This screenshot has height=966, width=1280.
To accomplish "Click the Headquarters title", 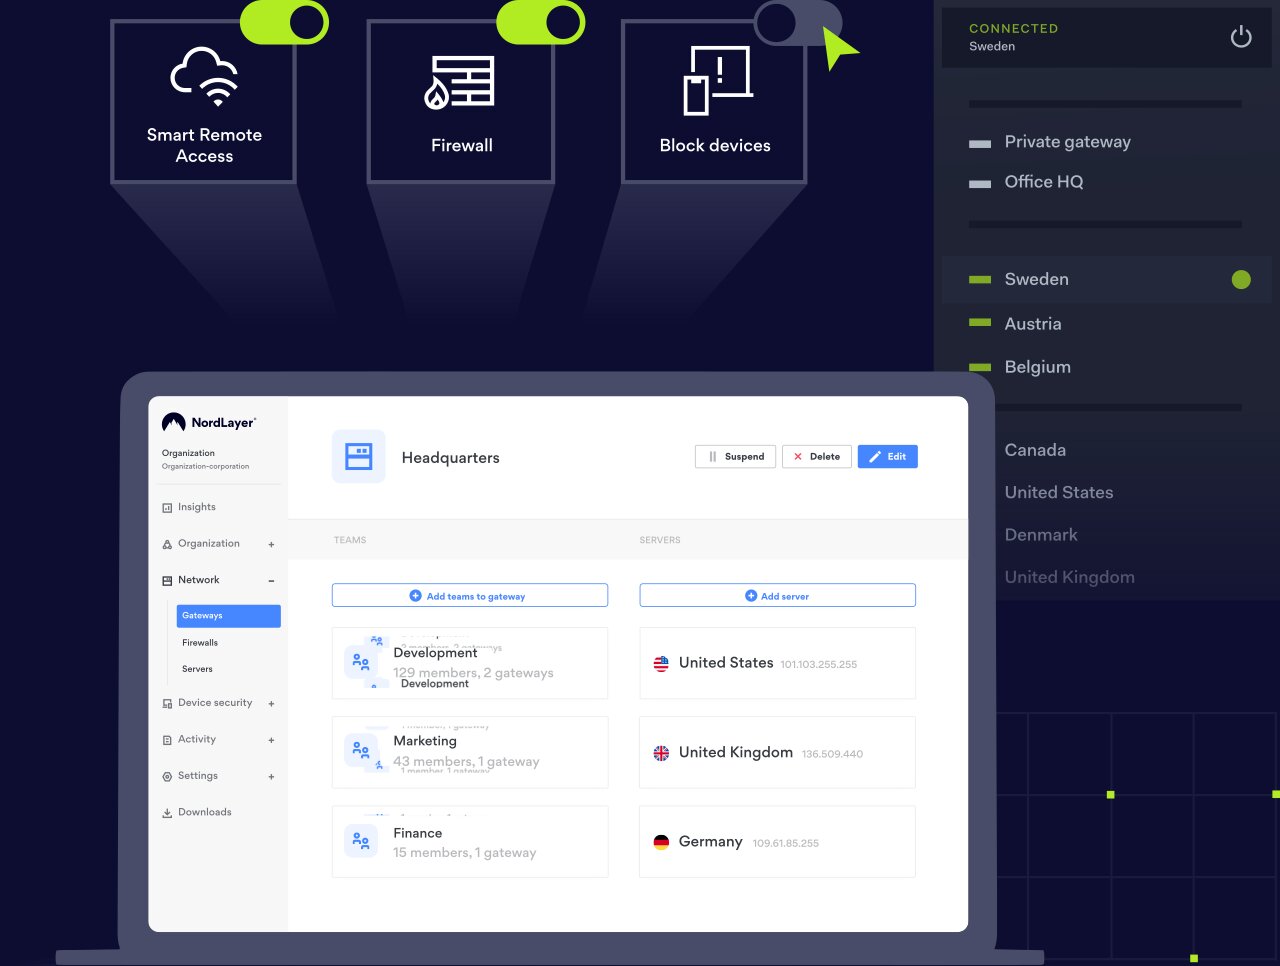I will [x=450, y=458].
